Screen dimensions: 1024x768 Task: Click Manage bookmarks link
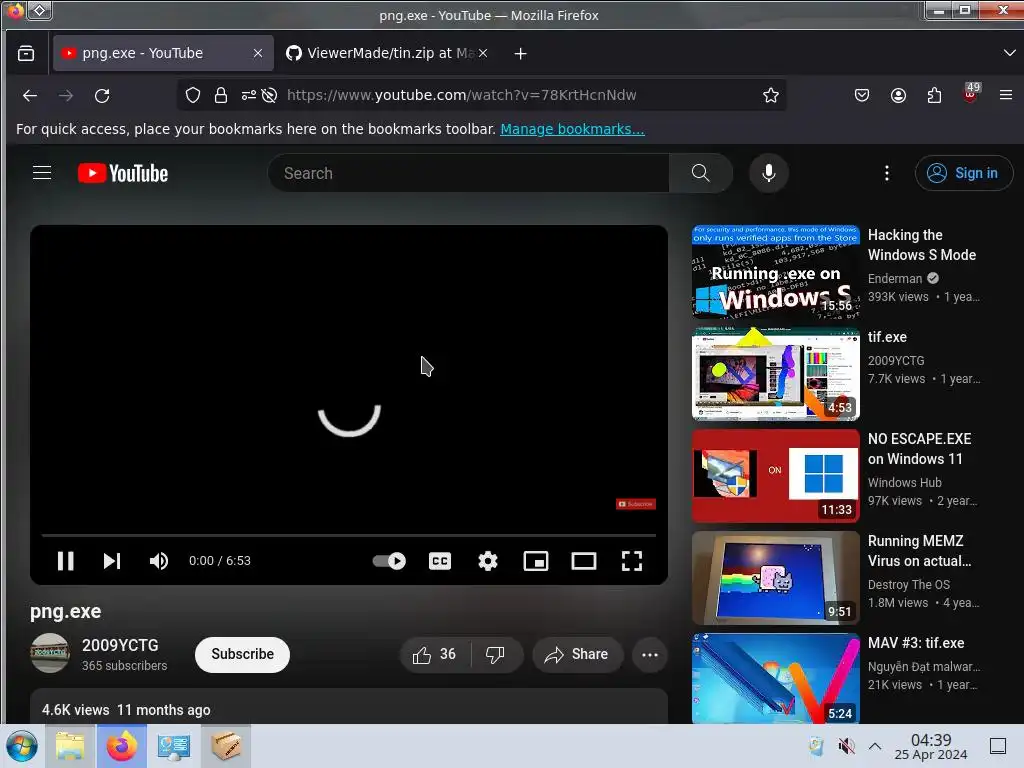point(572,129)
